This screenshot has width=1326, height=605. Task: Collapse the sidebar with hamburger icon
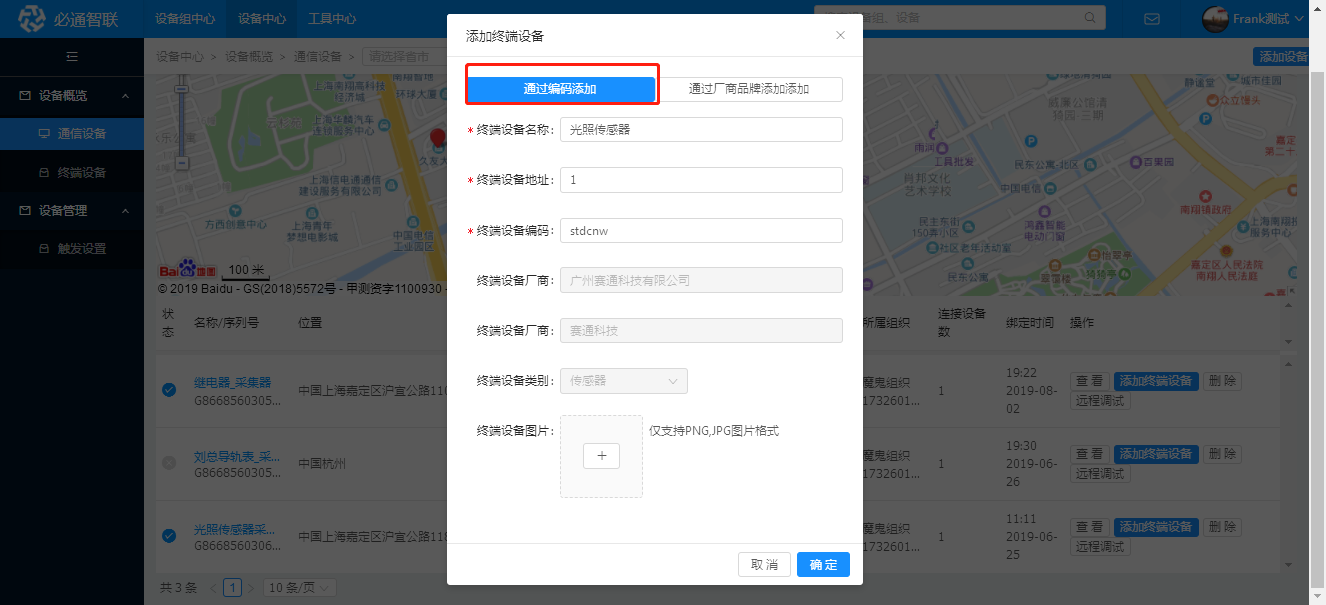(71, 57)
